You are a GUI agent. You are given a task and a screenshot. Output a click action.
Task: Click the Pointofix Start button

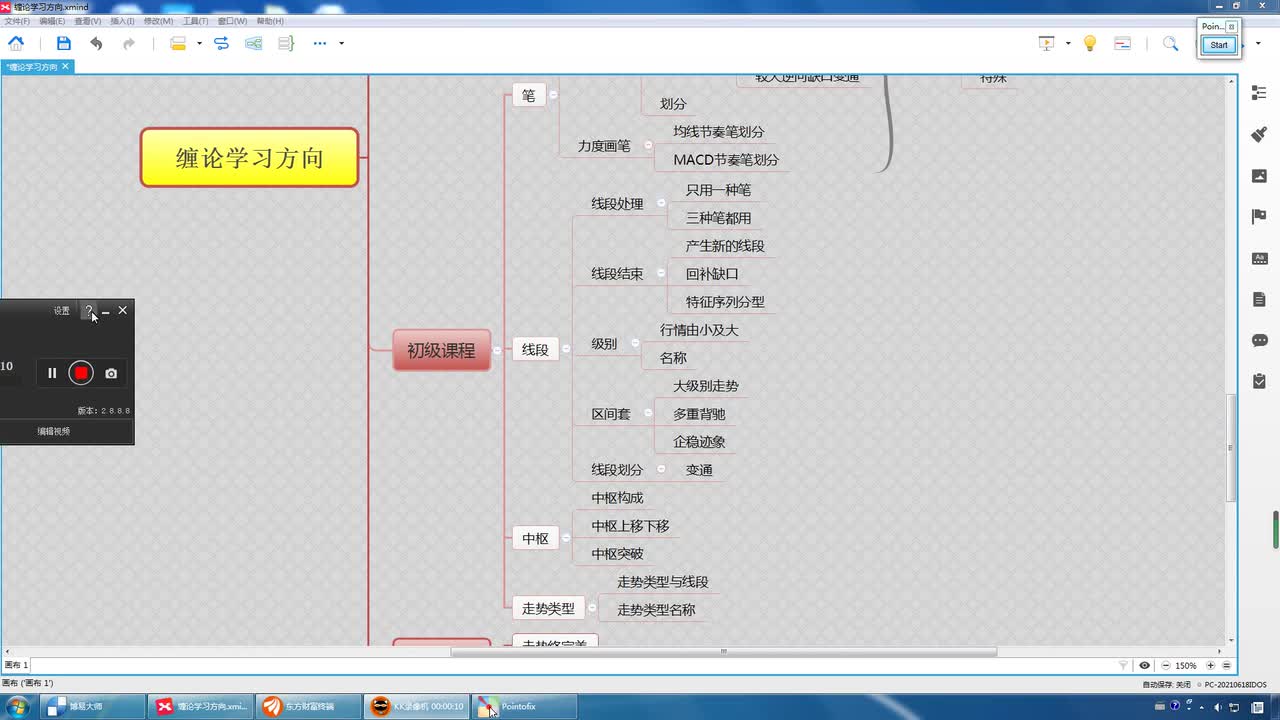click(1219, 45)
